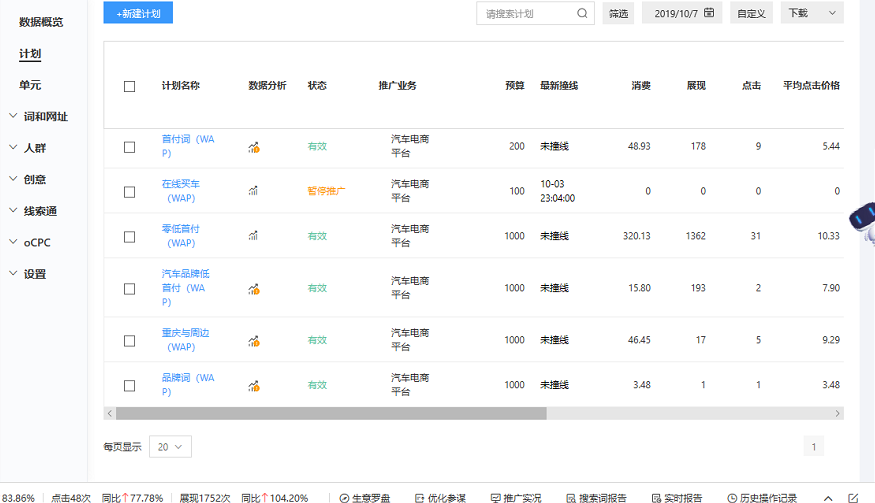Open the calendar icon next to 2019/10/7

[x=709, y=13]
